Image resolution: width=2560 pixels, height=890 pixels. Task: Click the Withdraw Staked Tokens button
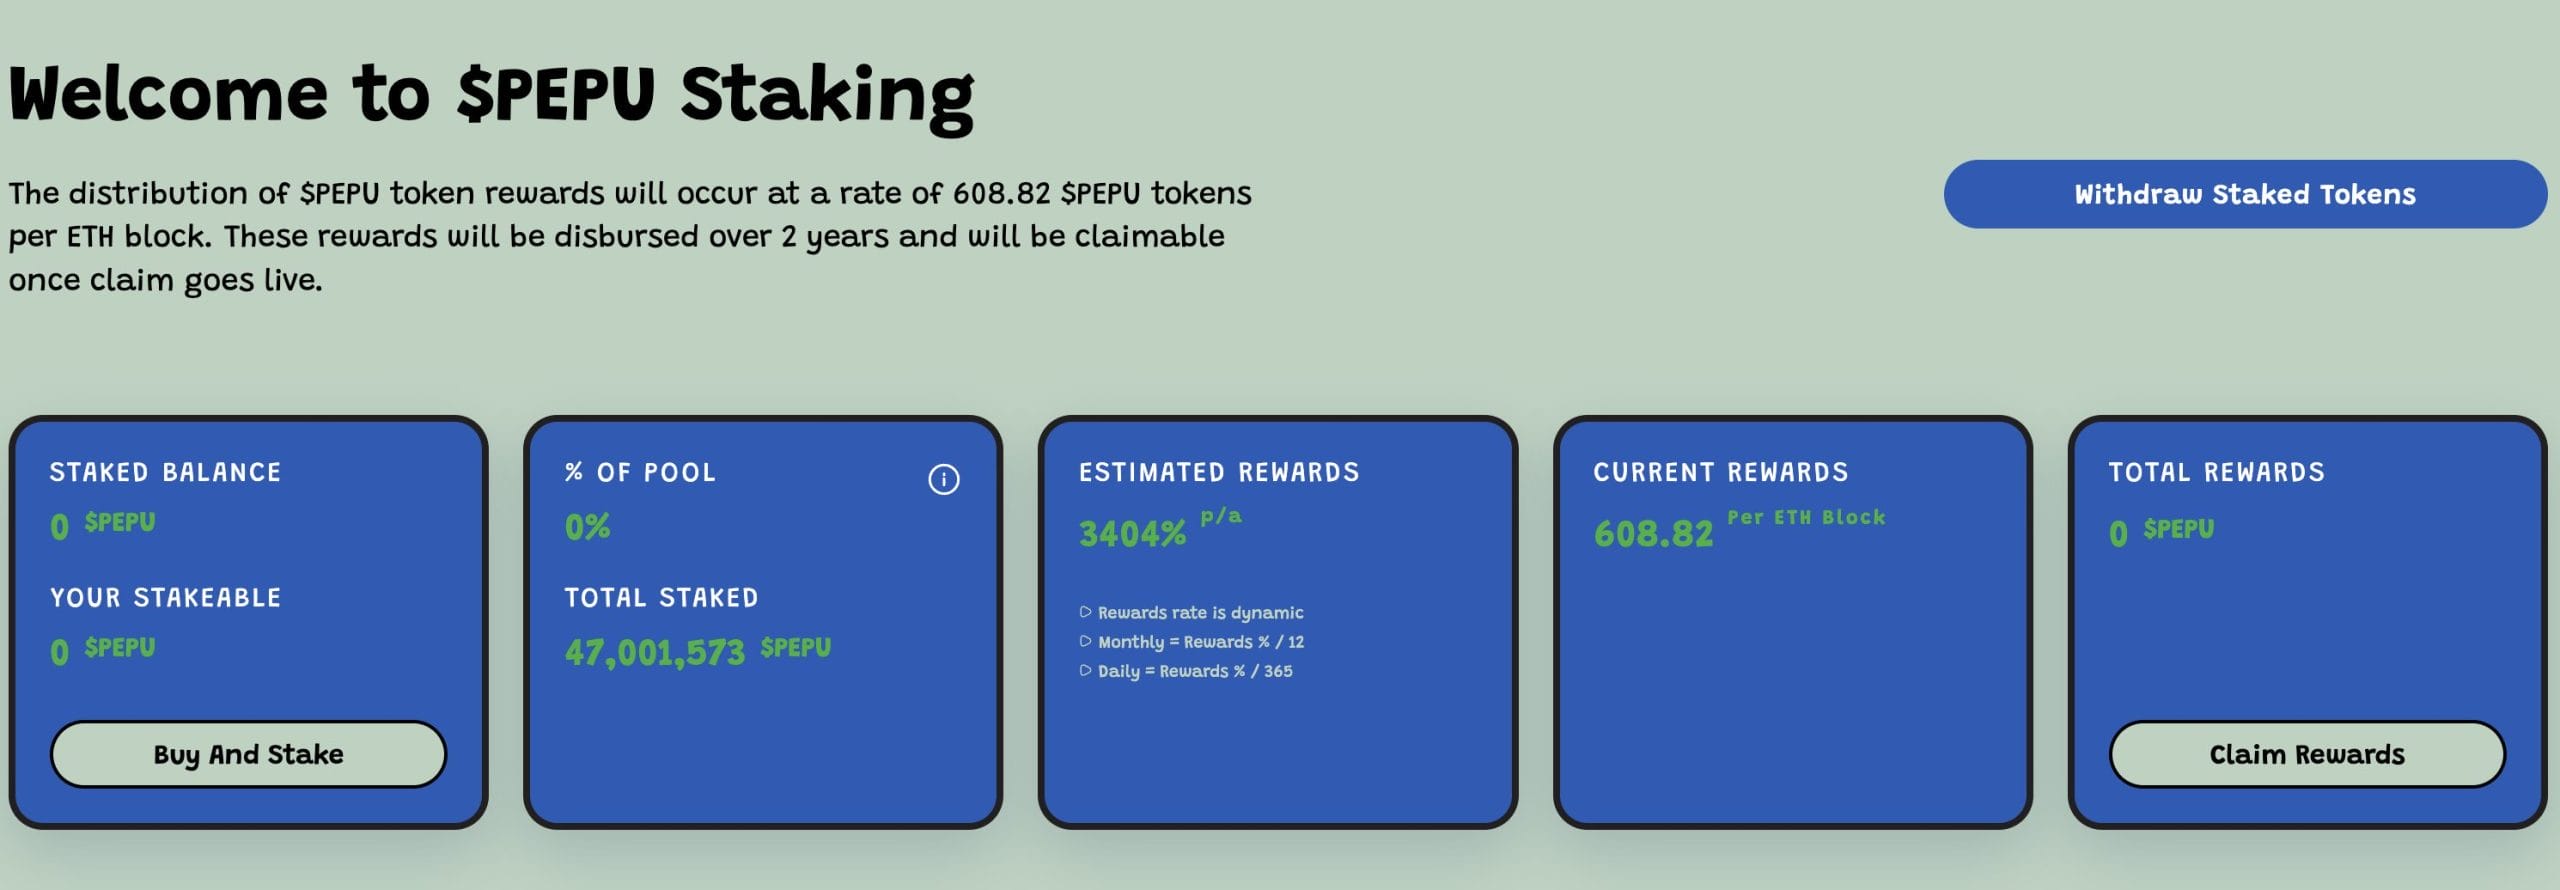(2245, 194)
